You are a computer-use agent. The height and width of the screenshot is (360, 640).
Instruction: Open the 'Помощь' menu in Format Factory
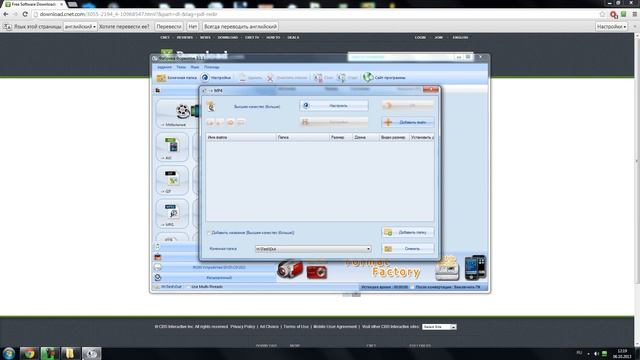[x=211, y=67]
